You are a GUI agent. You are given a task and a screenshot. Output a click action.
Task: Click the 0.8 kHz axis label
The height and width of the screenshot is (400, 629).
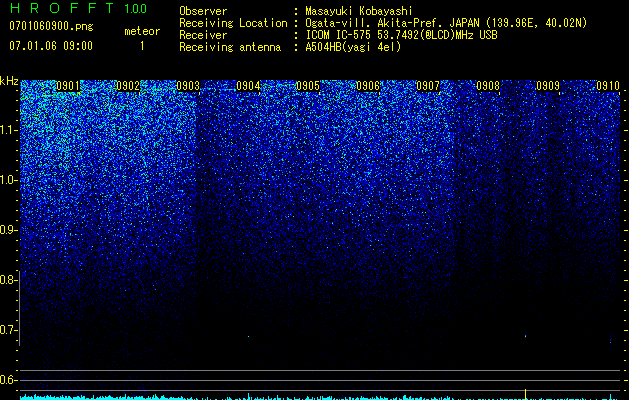(x=7, y=280)
